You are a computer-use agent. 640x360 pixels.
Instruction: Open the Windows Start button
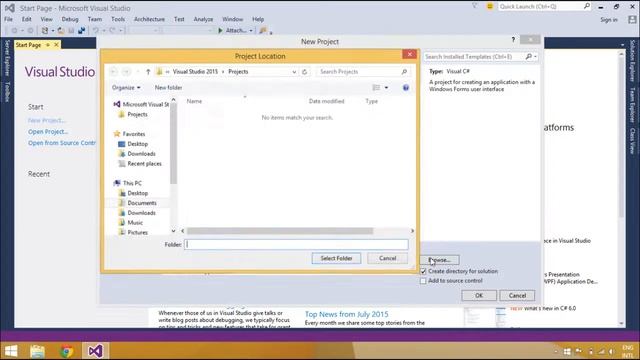tap(11, 351)
